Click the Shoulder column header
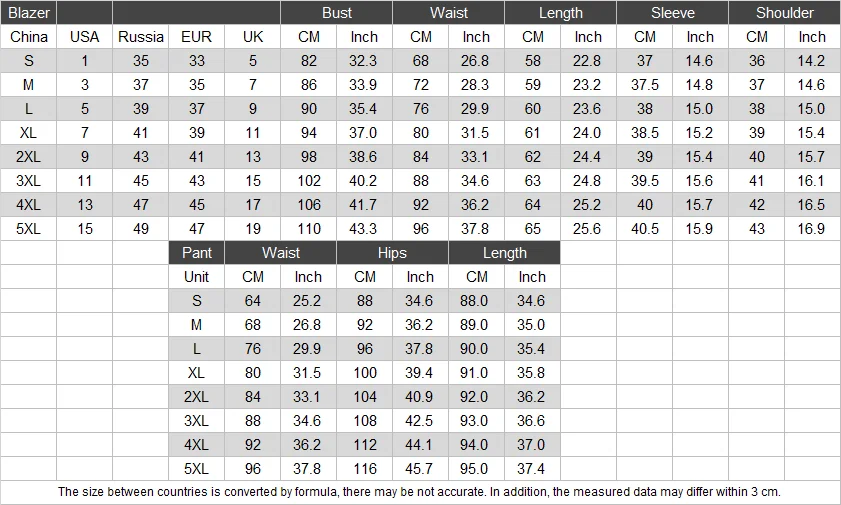Viewport: 841px width, 505px height. pos(784,13)
